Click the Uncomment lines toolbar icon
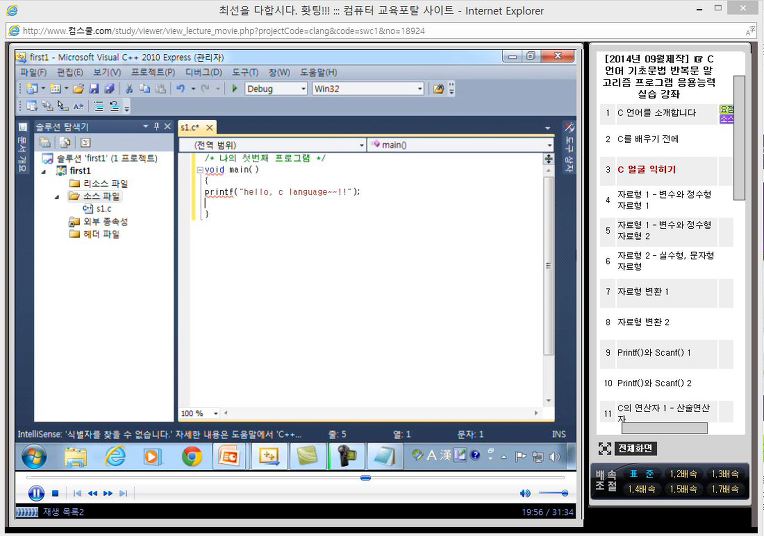 115,106
